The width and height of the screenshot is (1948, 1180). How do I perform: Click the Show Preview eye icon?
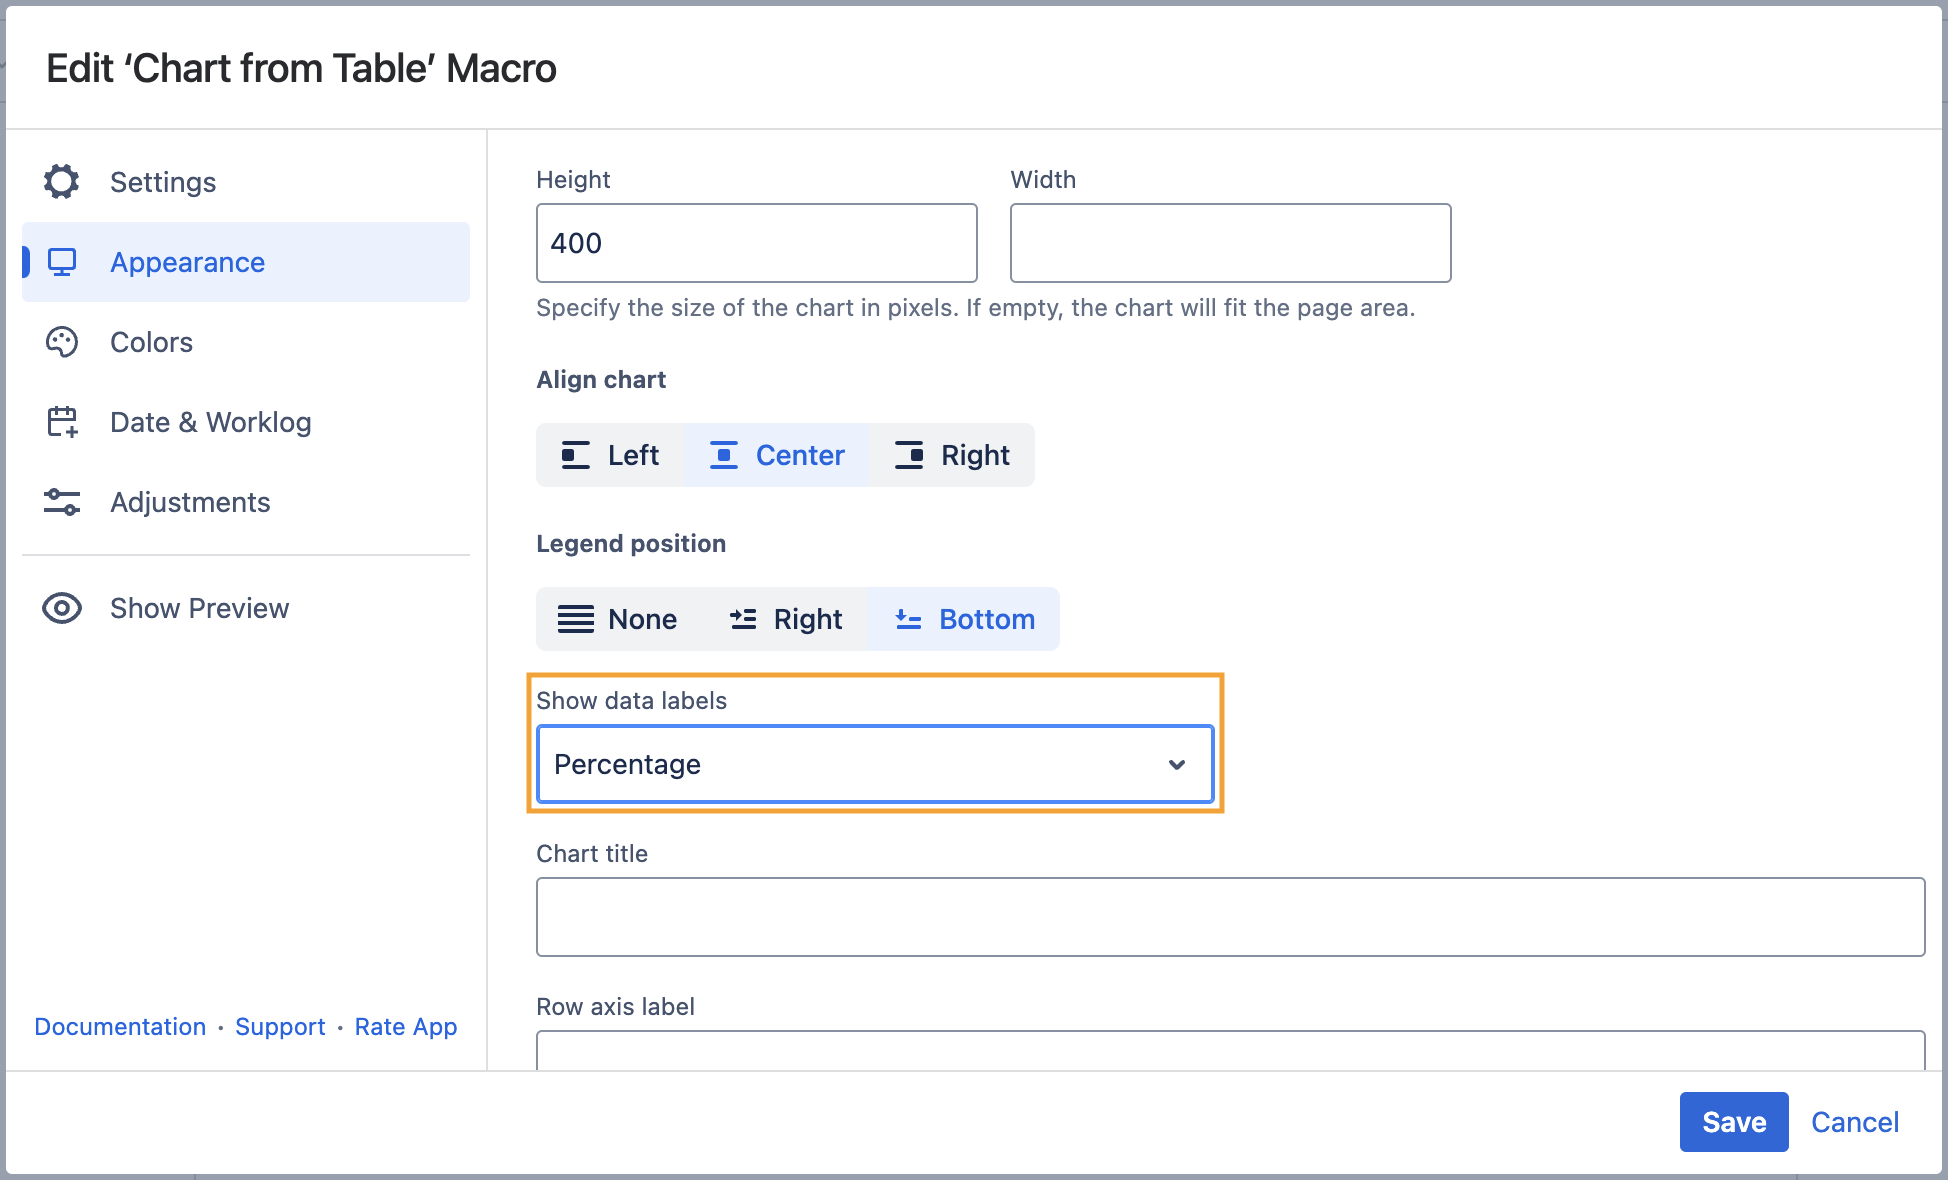pyautogui.click(x=62, y=608)
